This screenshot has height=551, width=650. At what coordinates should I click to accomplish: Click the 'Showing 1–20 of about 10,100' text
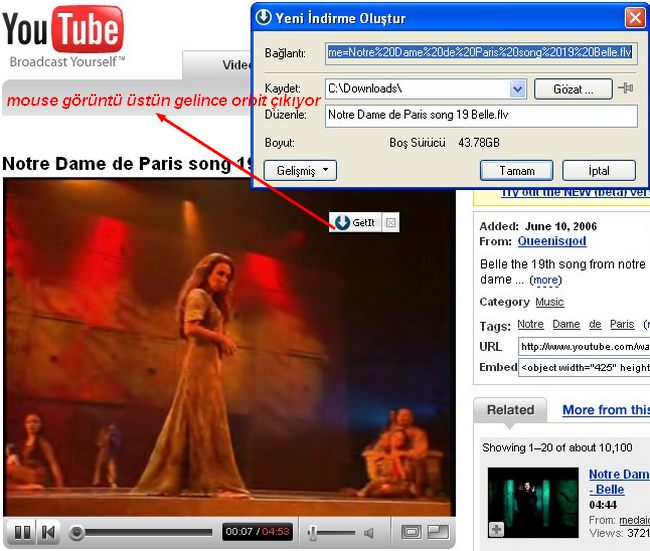(x=557, y=448)
